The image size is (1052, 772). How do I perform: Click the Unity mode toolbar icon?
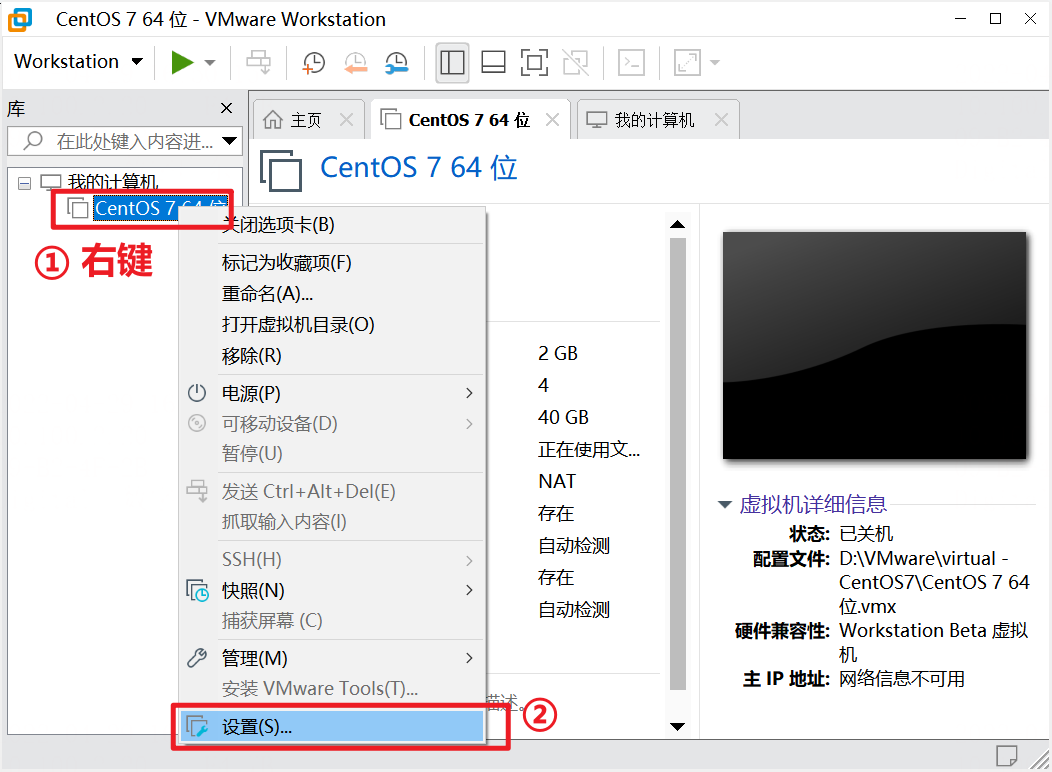tap(576, 62)
